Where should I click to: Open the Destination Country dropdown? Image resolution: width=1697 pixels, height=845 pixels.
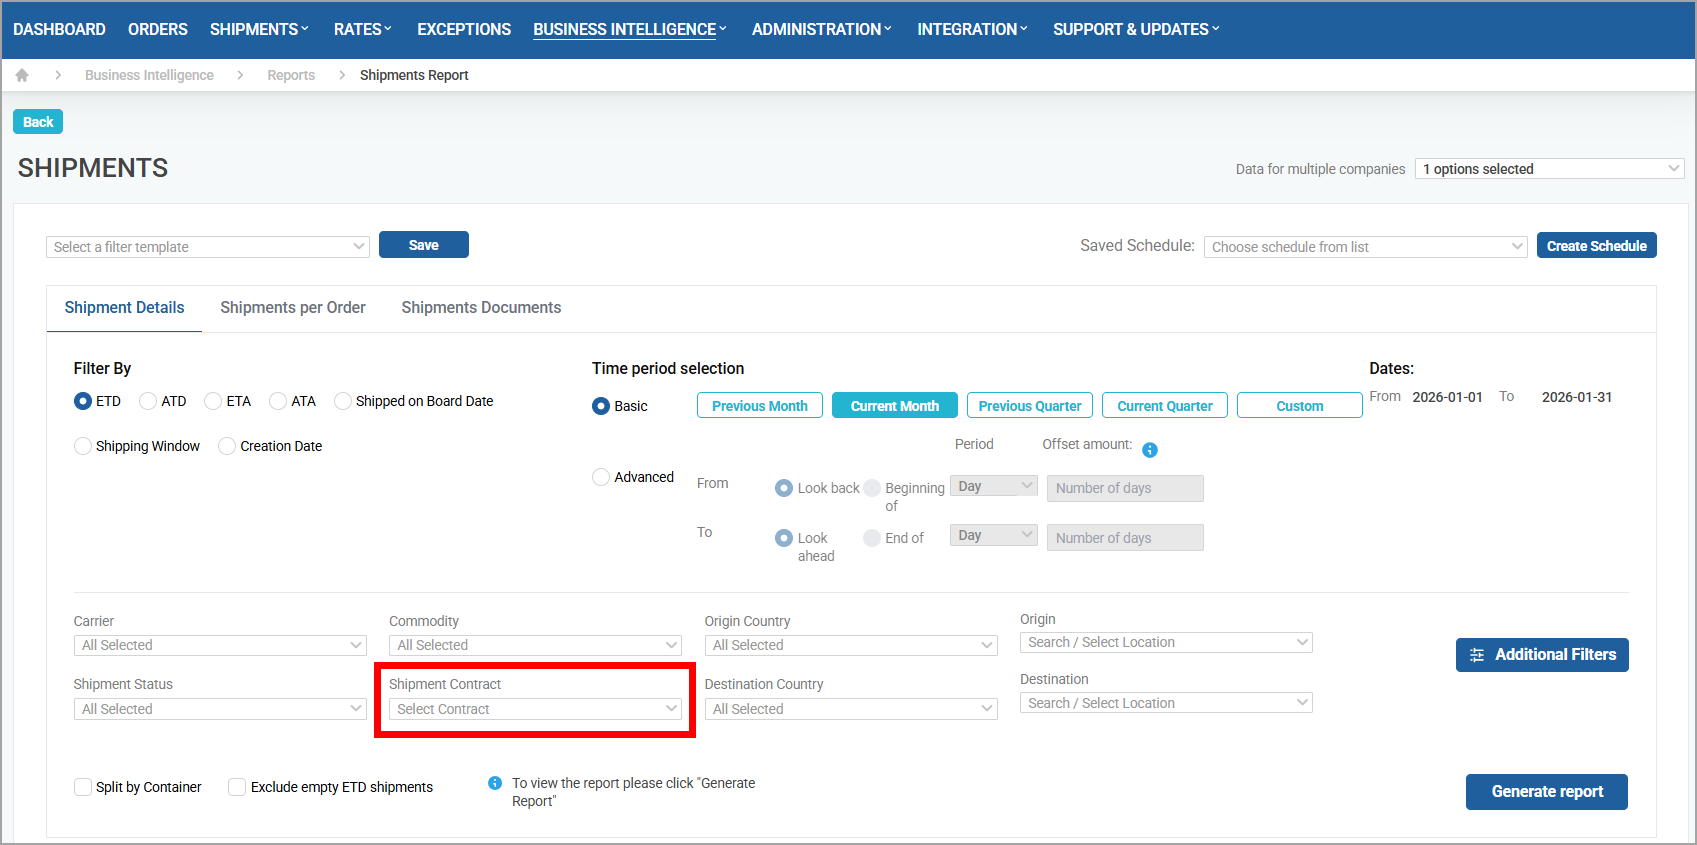pyautogui.click(x=851, y=709)
